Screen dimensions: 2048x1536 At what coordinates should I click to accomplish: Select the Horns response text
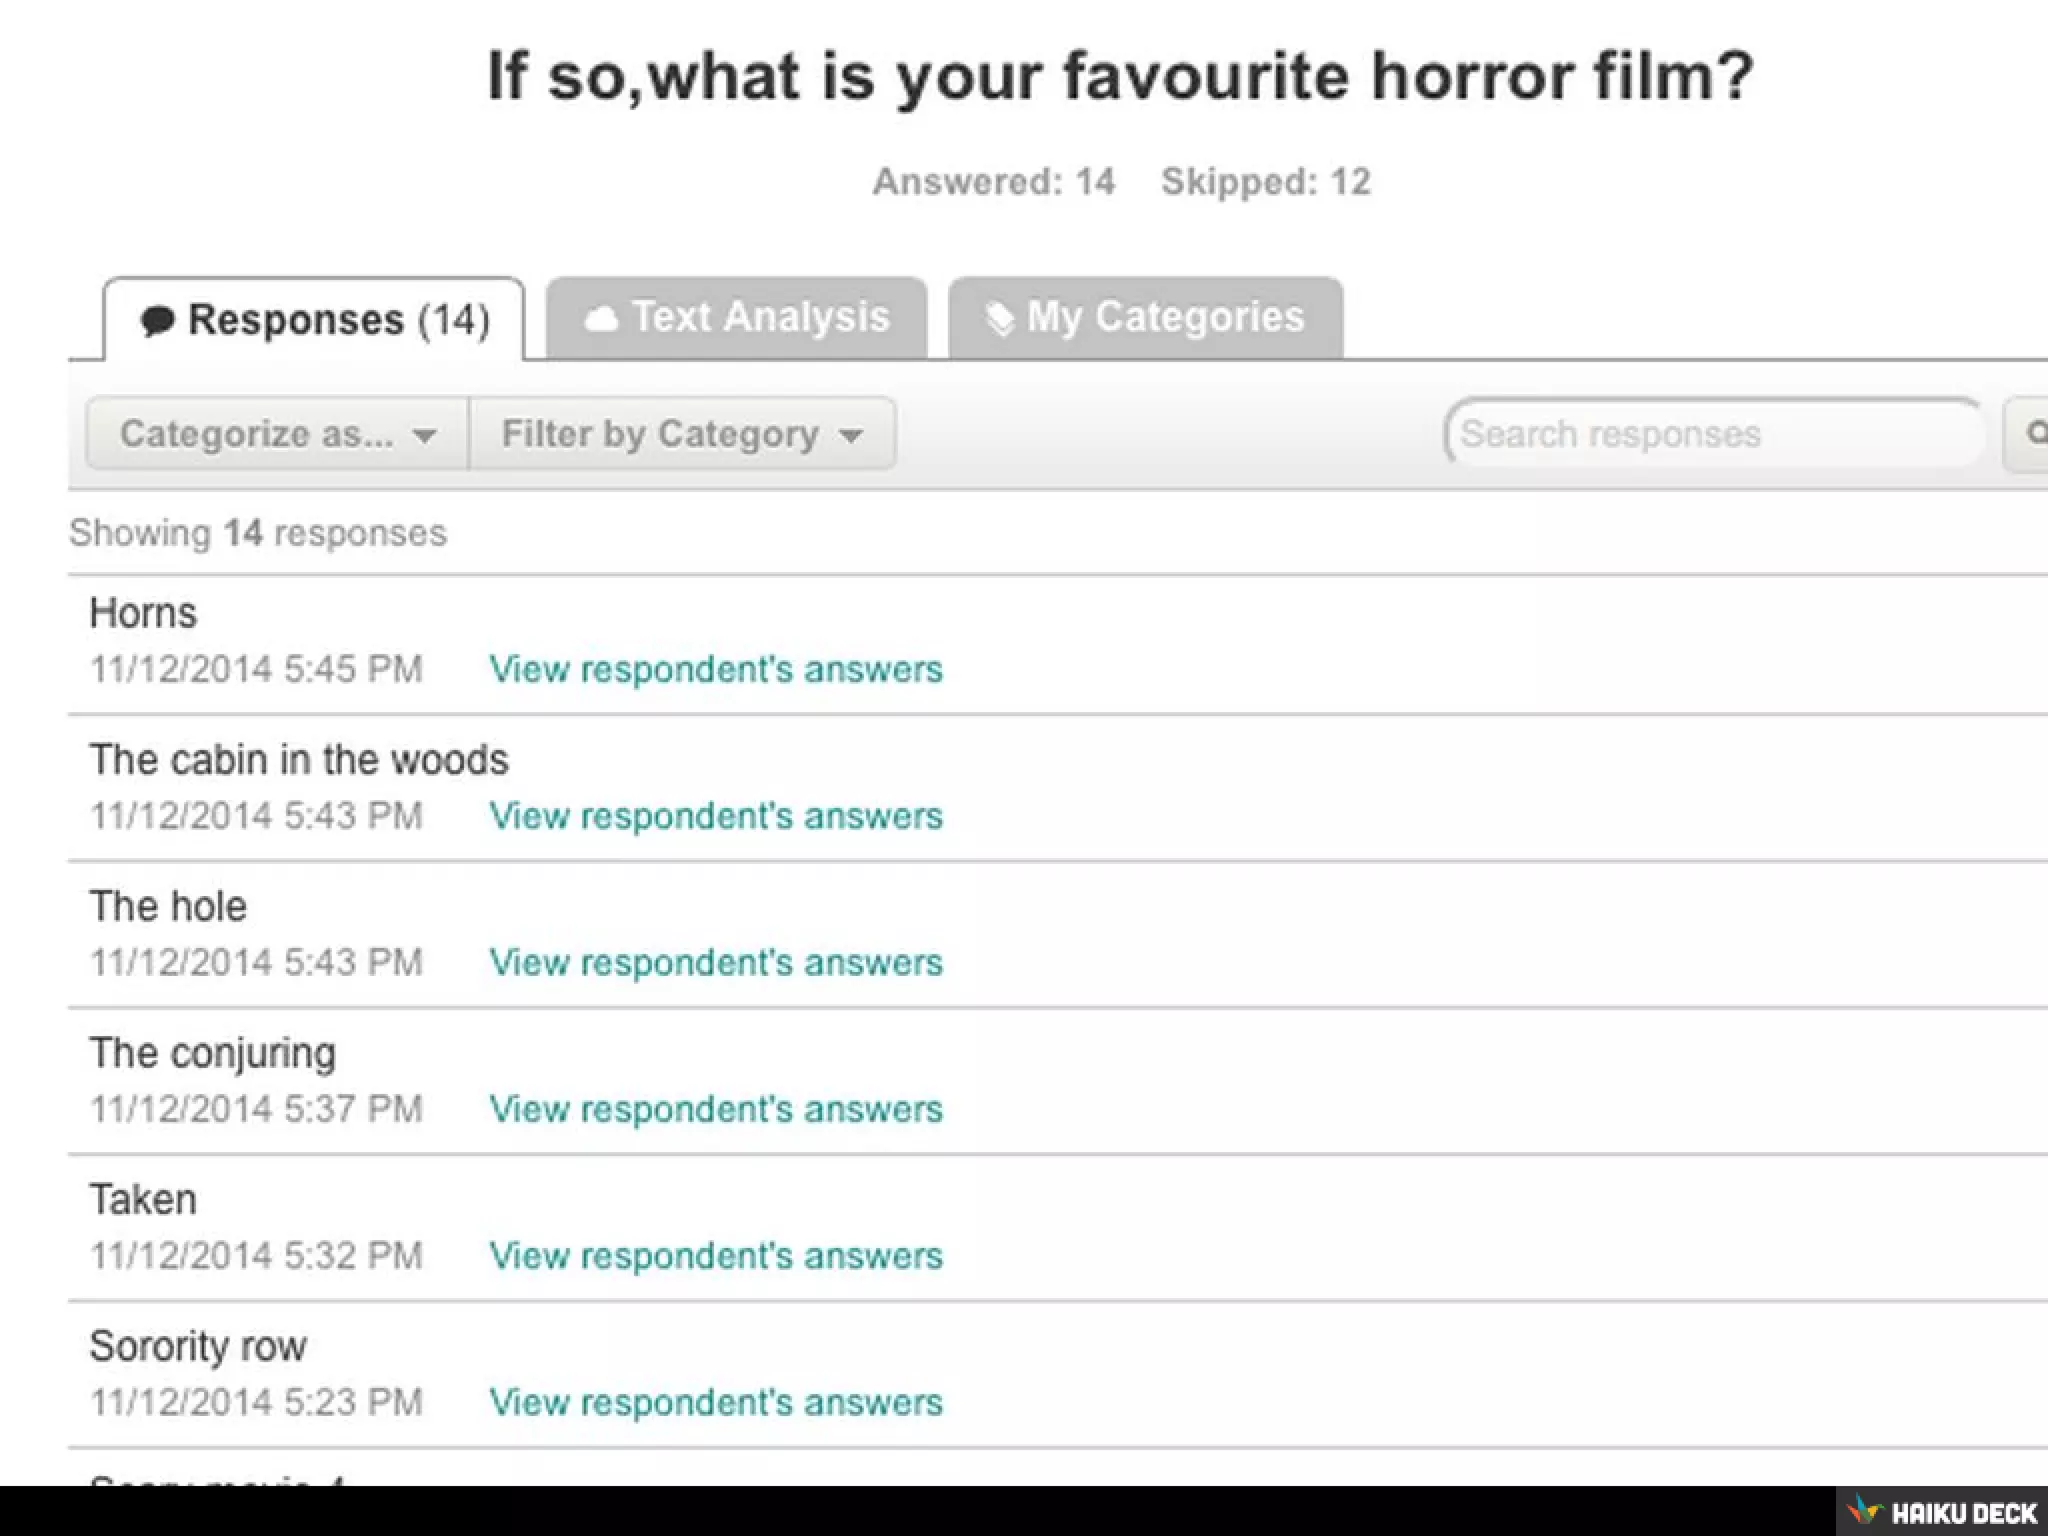tap(143, 613)
